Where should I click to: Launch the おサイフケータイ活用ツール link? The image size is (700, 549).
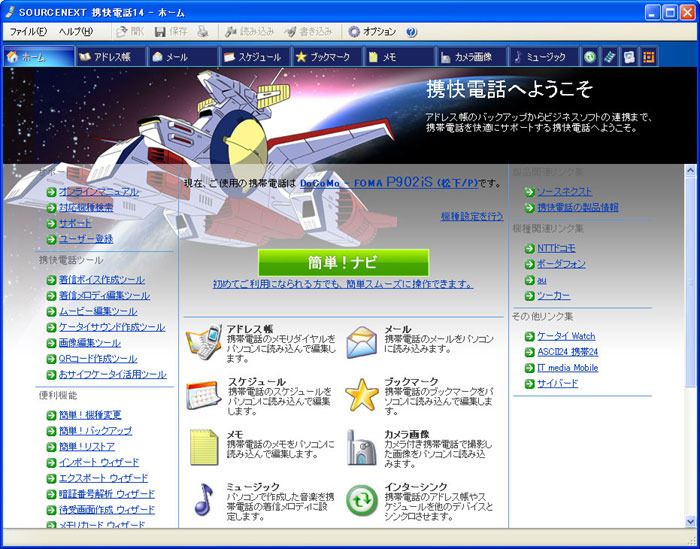coord(112,374)
